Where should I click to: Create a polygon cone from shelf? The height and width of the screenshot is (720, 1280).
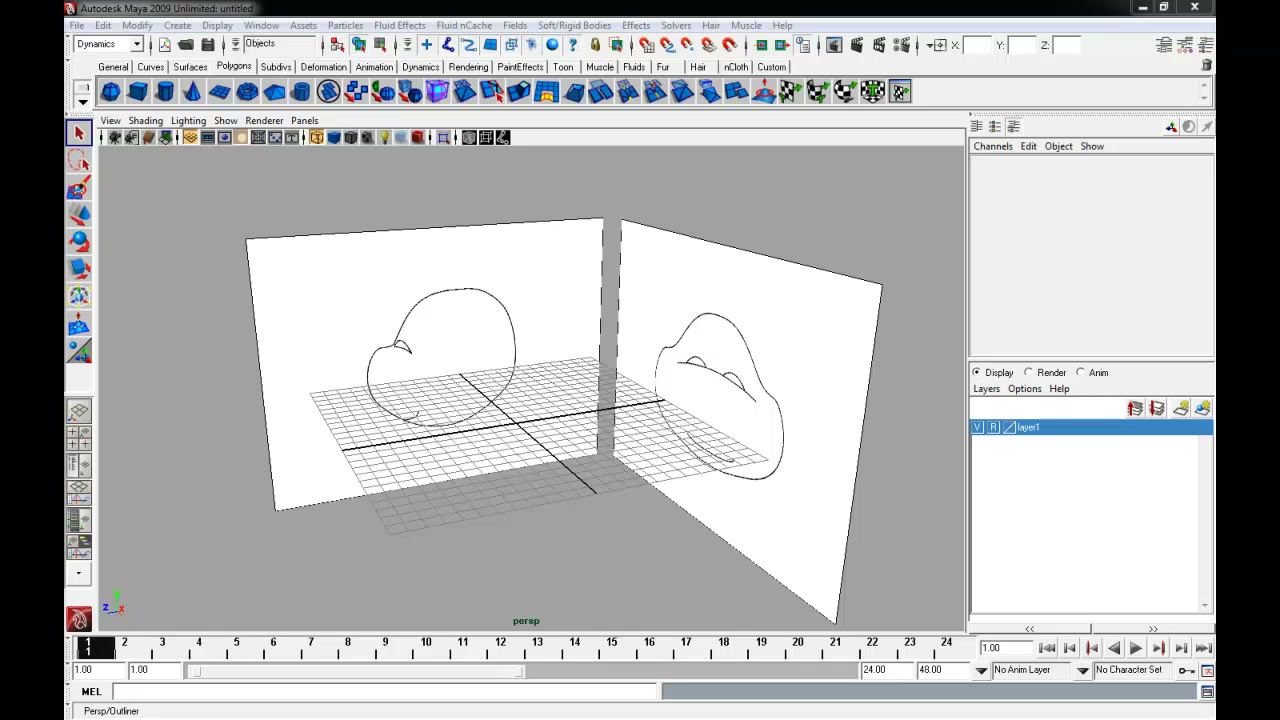(x=192, y=92)
